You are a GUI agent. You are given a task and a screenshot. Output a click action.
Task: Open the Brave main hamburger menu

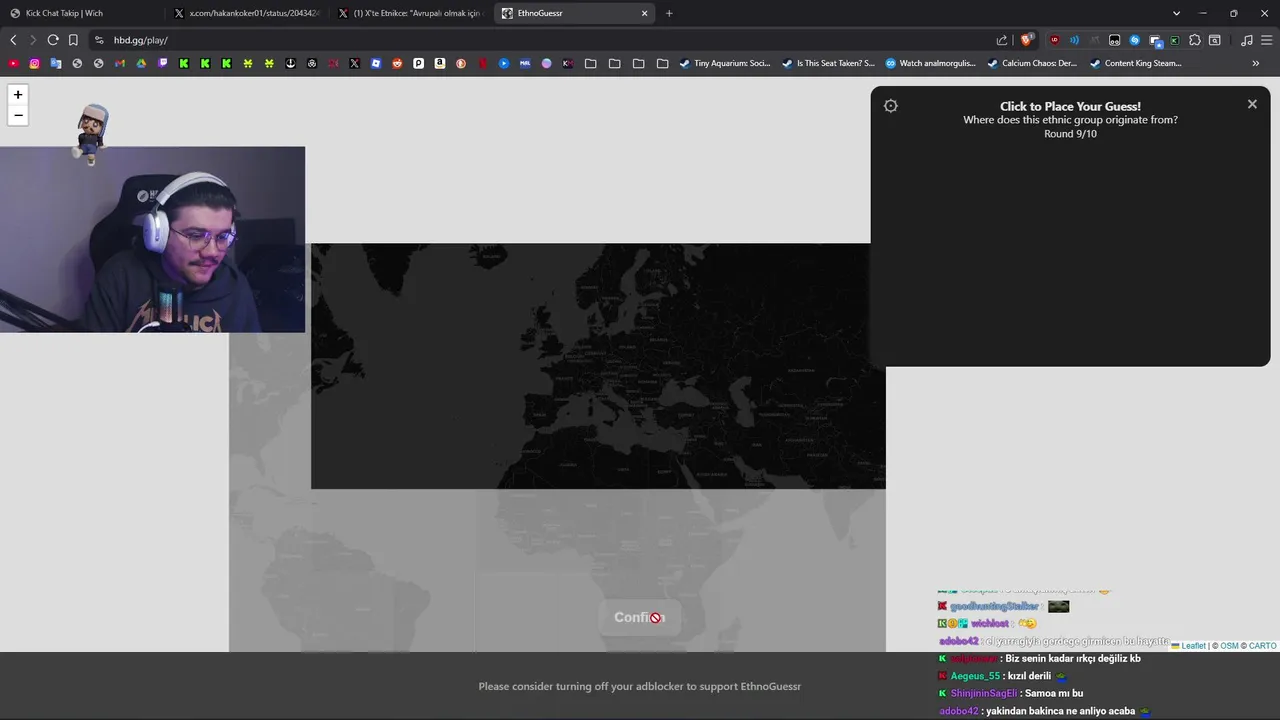1266,40
